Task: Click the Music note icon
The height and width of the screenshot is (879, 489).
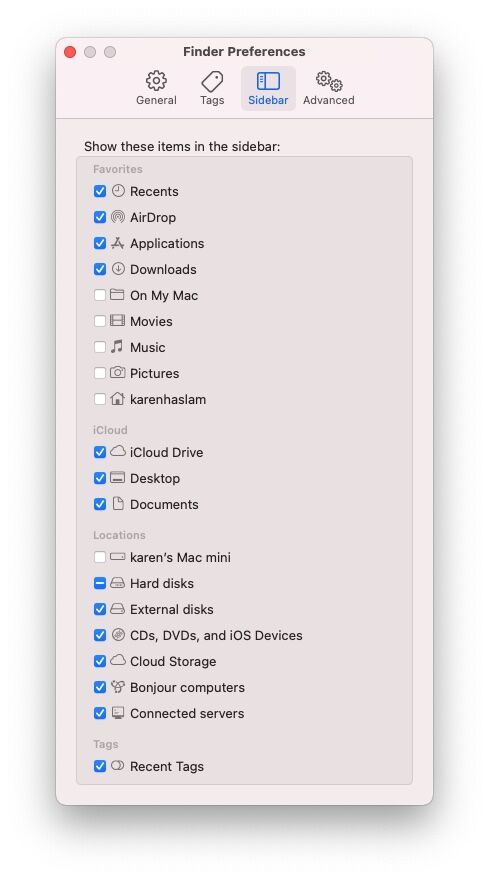Action: coord(117,346)
